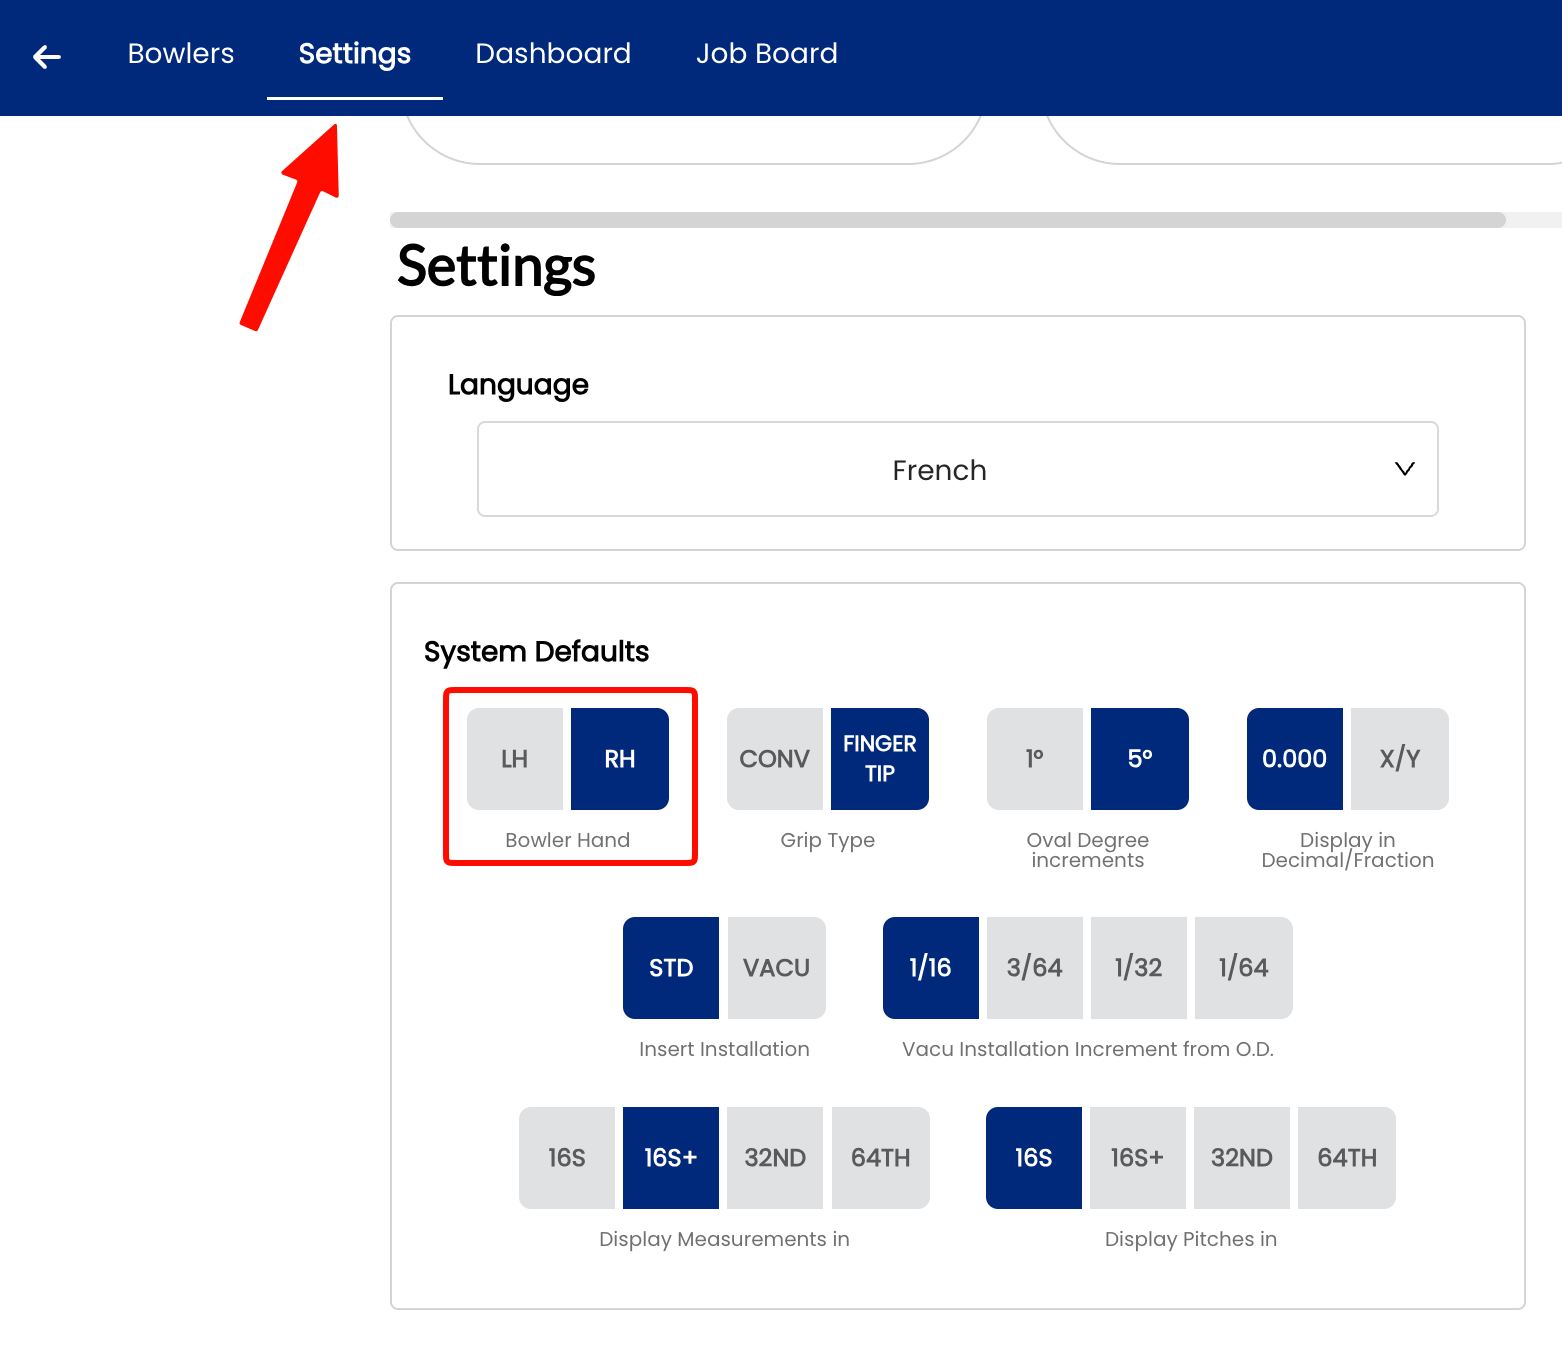
Task: Display pitches in 16S+
Action: pyautogui.click(x=1138, y=1158)
